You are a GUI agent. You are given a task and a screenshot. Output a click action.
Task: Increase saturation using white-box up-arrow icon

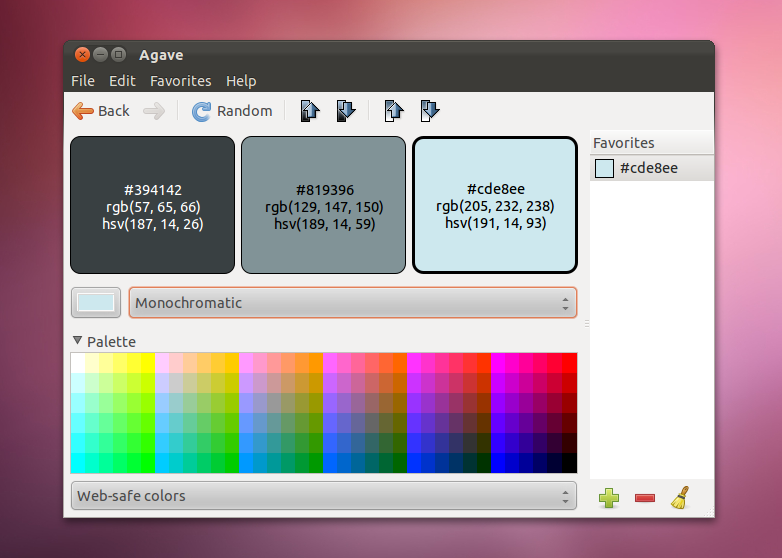[x=393, y=111]
